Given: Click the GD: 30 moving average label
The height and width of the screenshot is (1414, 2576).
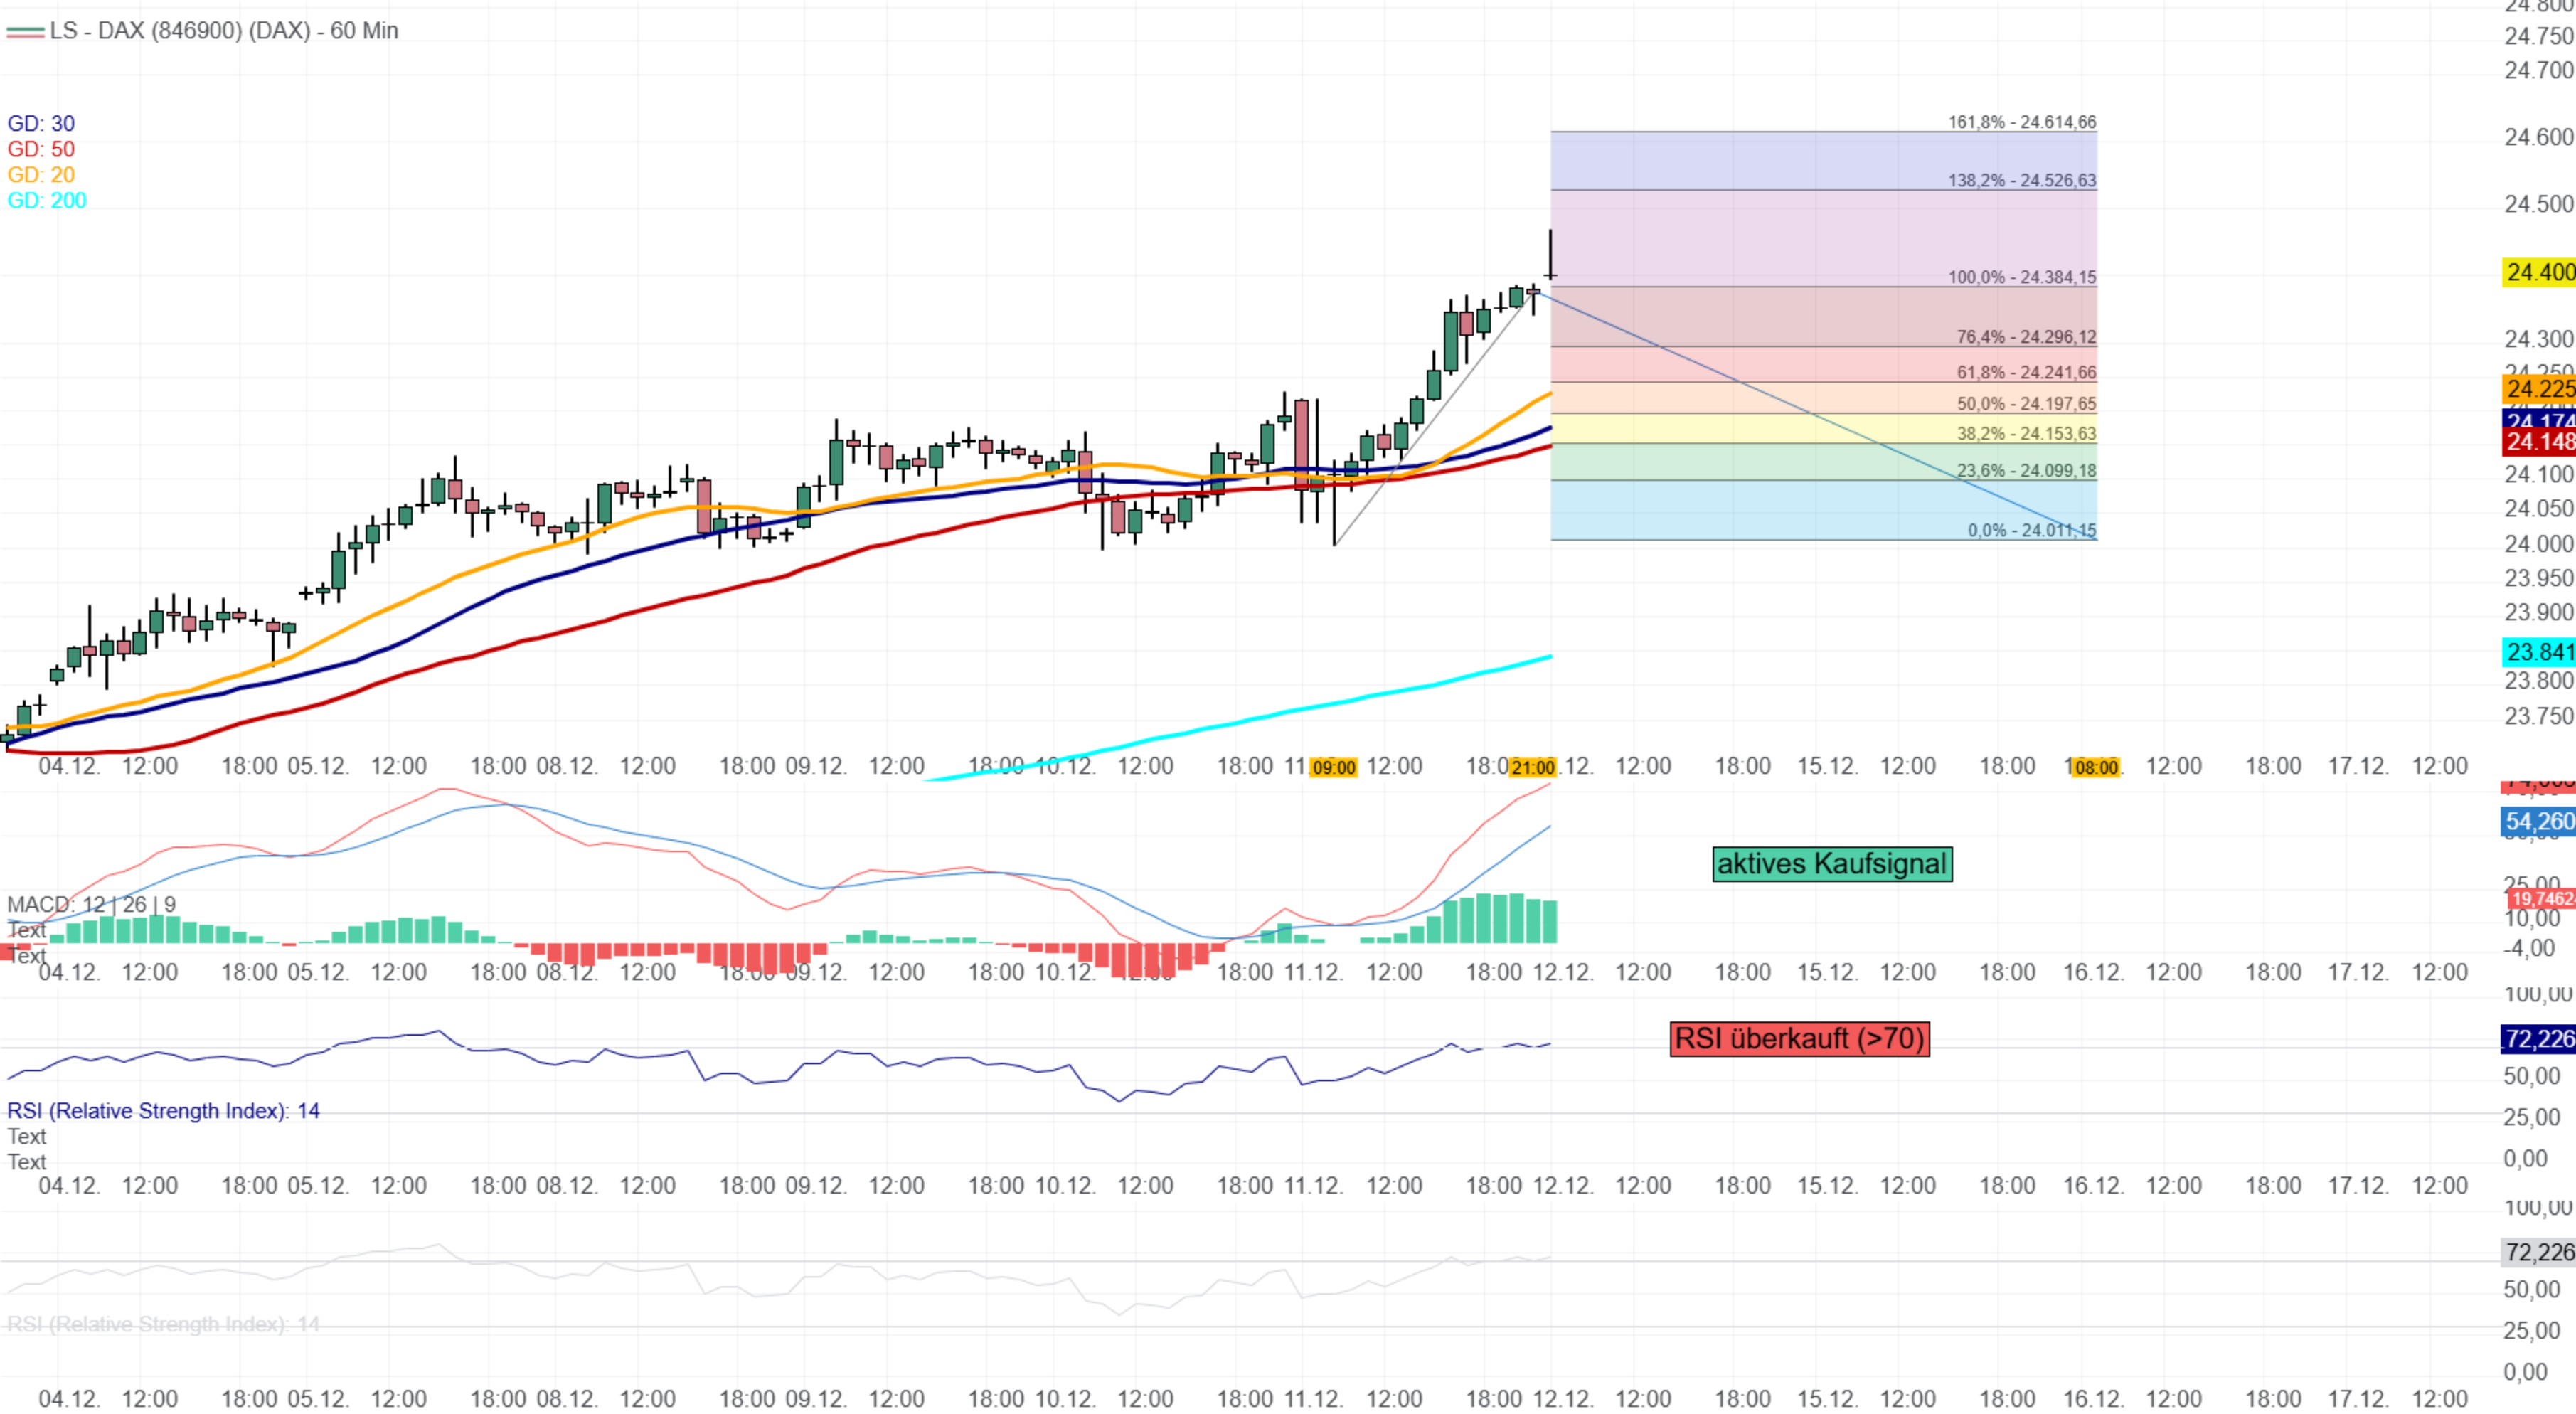Looking at the screenshot, I should pyautogui.click(x=41, y=124).
